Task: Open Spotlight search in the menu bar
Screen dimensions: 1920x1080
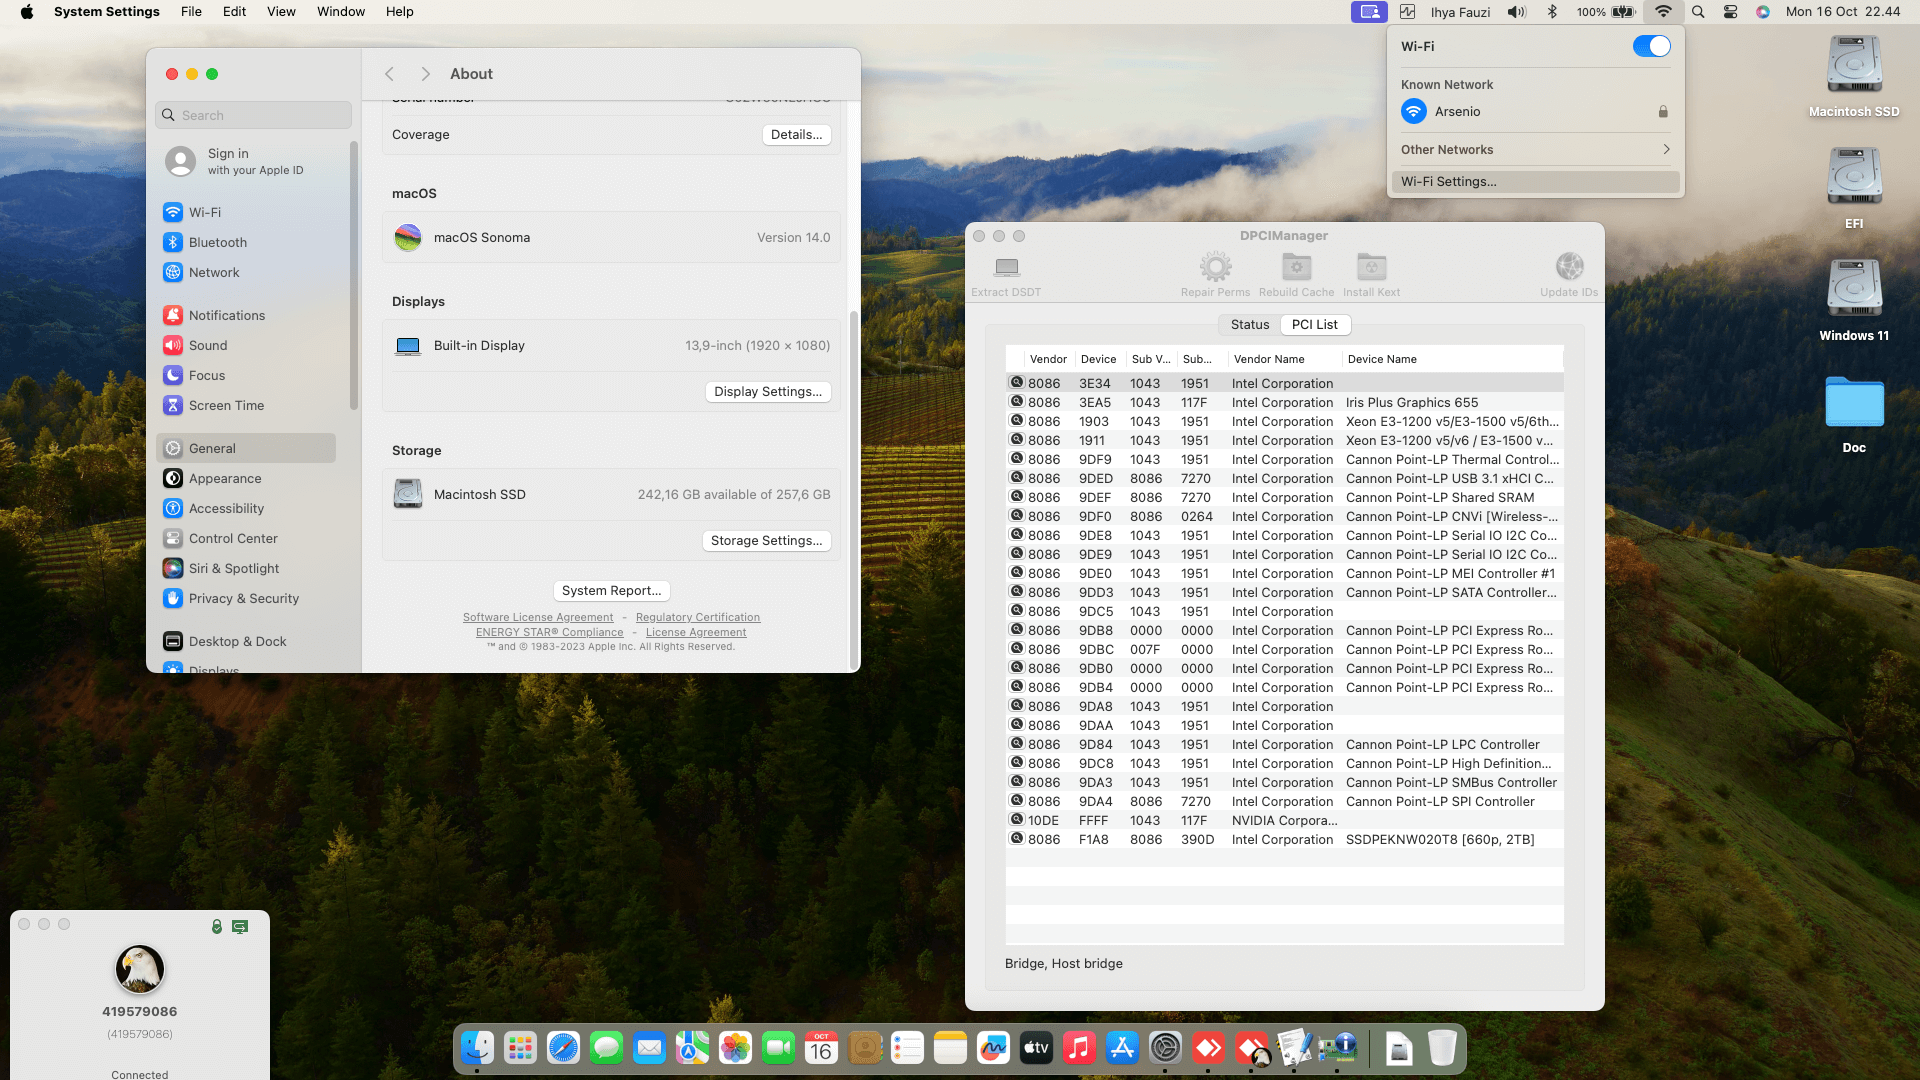Action: coord(1698,12)
